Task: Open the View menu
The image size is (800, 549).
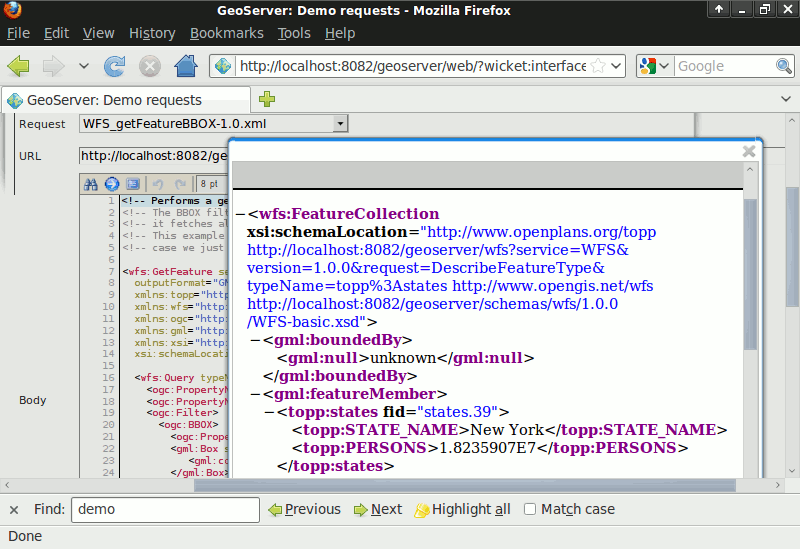Action: tap(98, 33)
